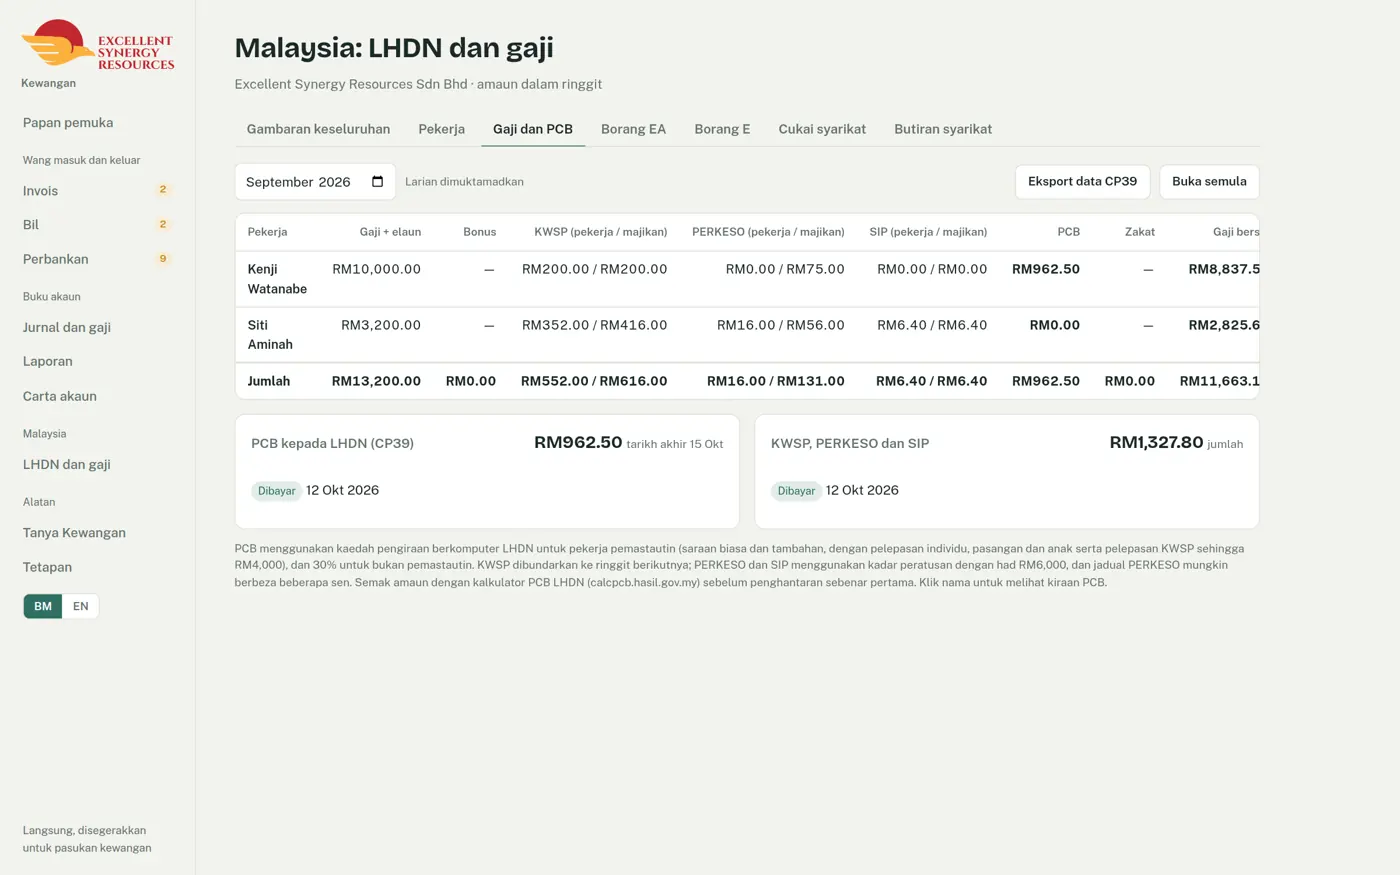This screenshot has width=1400, height=875.
Task: Open the calendar picker icon in month field
Action: tap(377, 182)
